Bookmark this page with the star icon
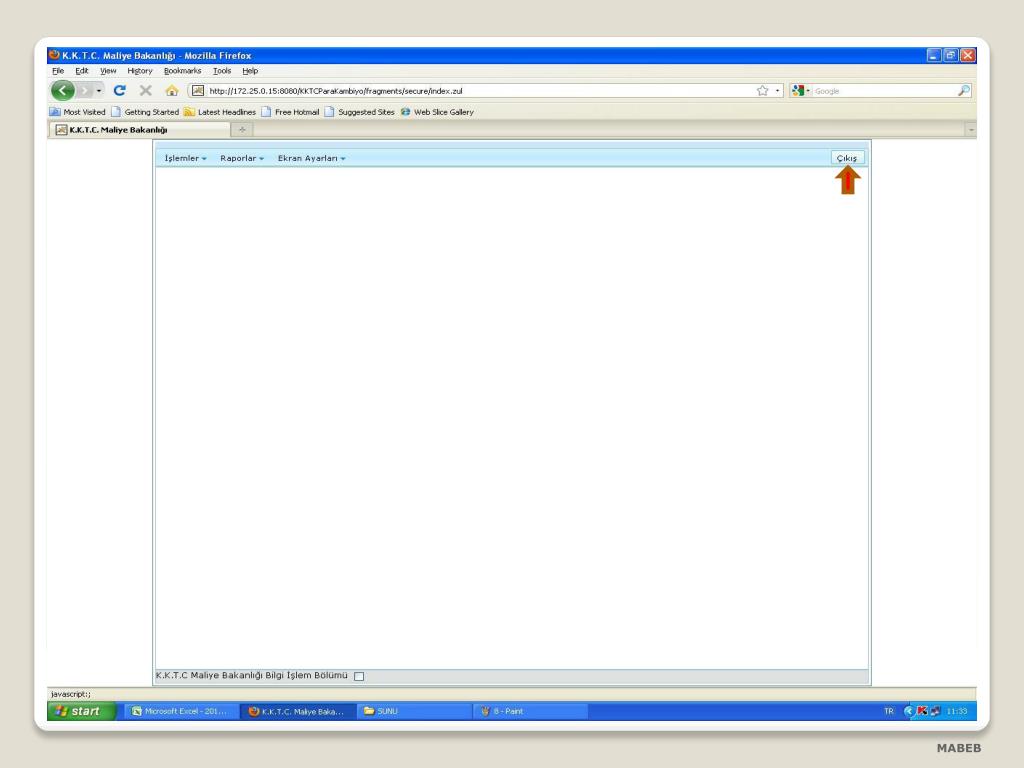 click(762, 91)
